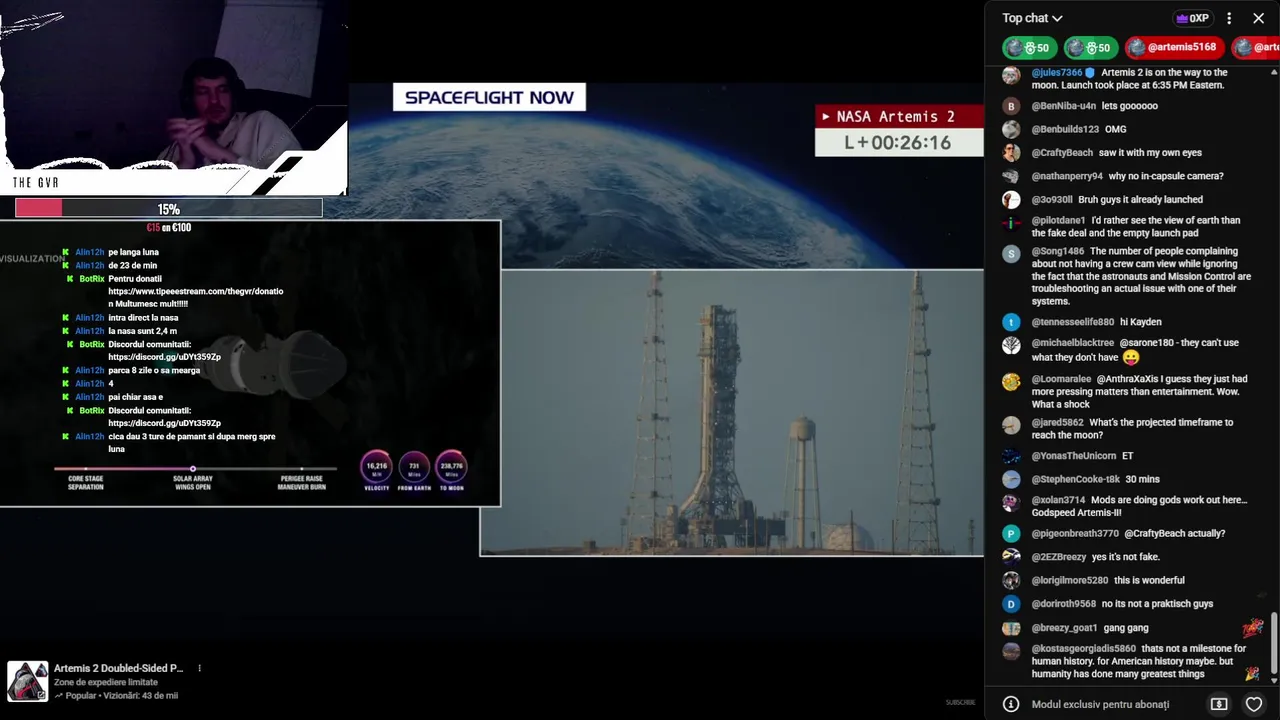Open the Artemis 2 Doubled-Sided P... product title
1280x720 pixels.
(118, 668)
